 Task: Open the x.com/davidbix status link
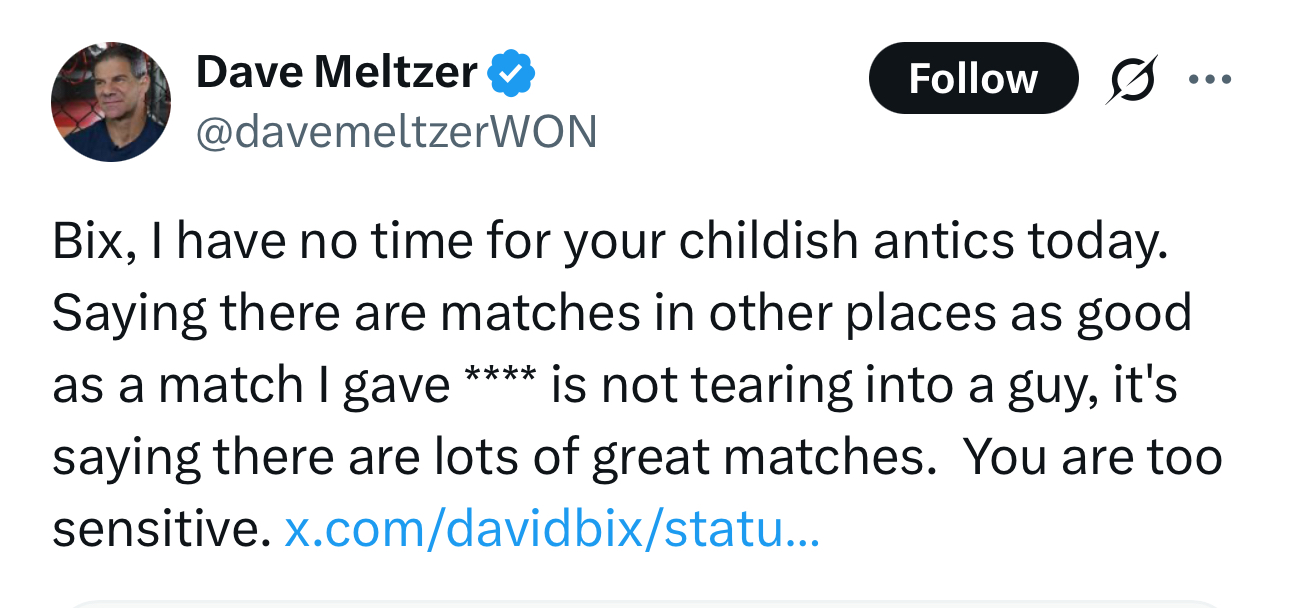(x=552, y=529)
